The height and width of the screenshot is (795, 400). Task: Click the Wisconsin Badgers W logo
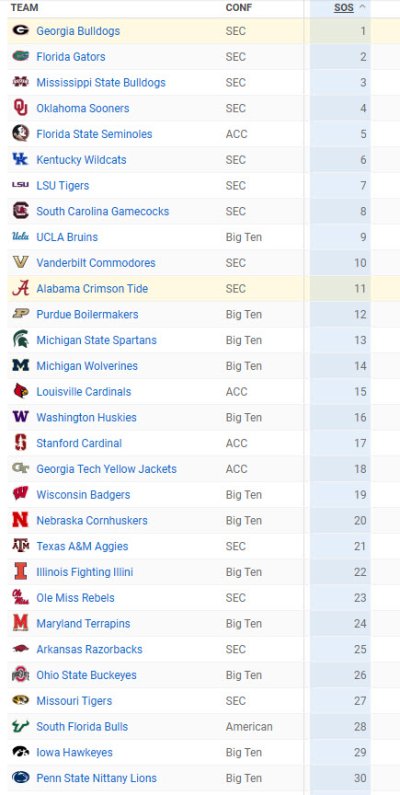tap(21, 494)
